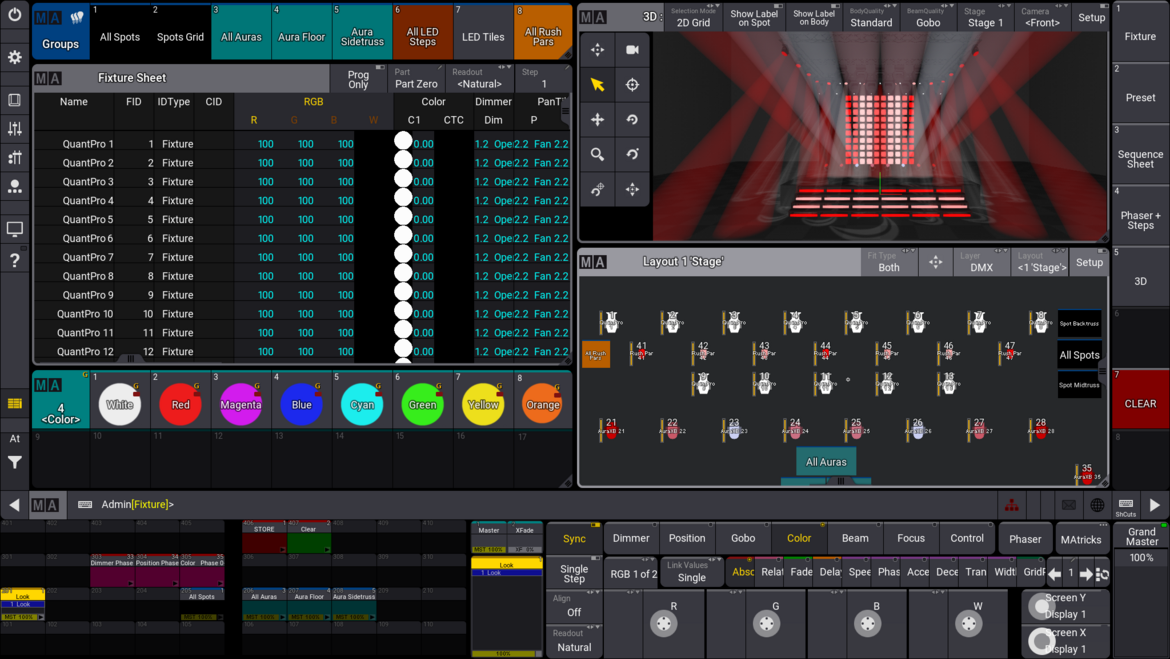Select the Magenta color preset

241,405
